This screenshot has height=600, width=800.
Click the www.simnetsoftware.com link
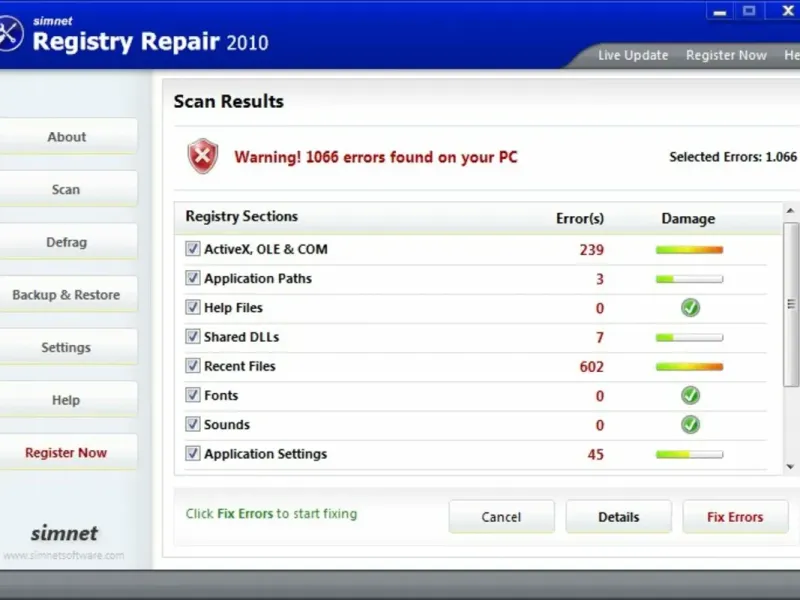[63, 555]
